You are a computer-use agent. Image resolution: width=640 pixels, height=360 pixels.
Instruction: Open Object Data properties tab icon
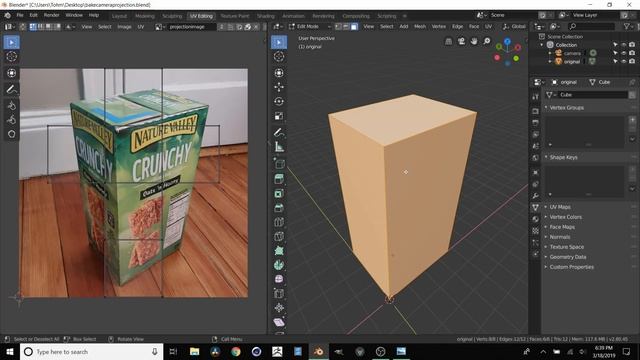coord(536,207)
